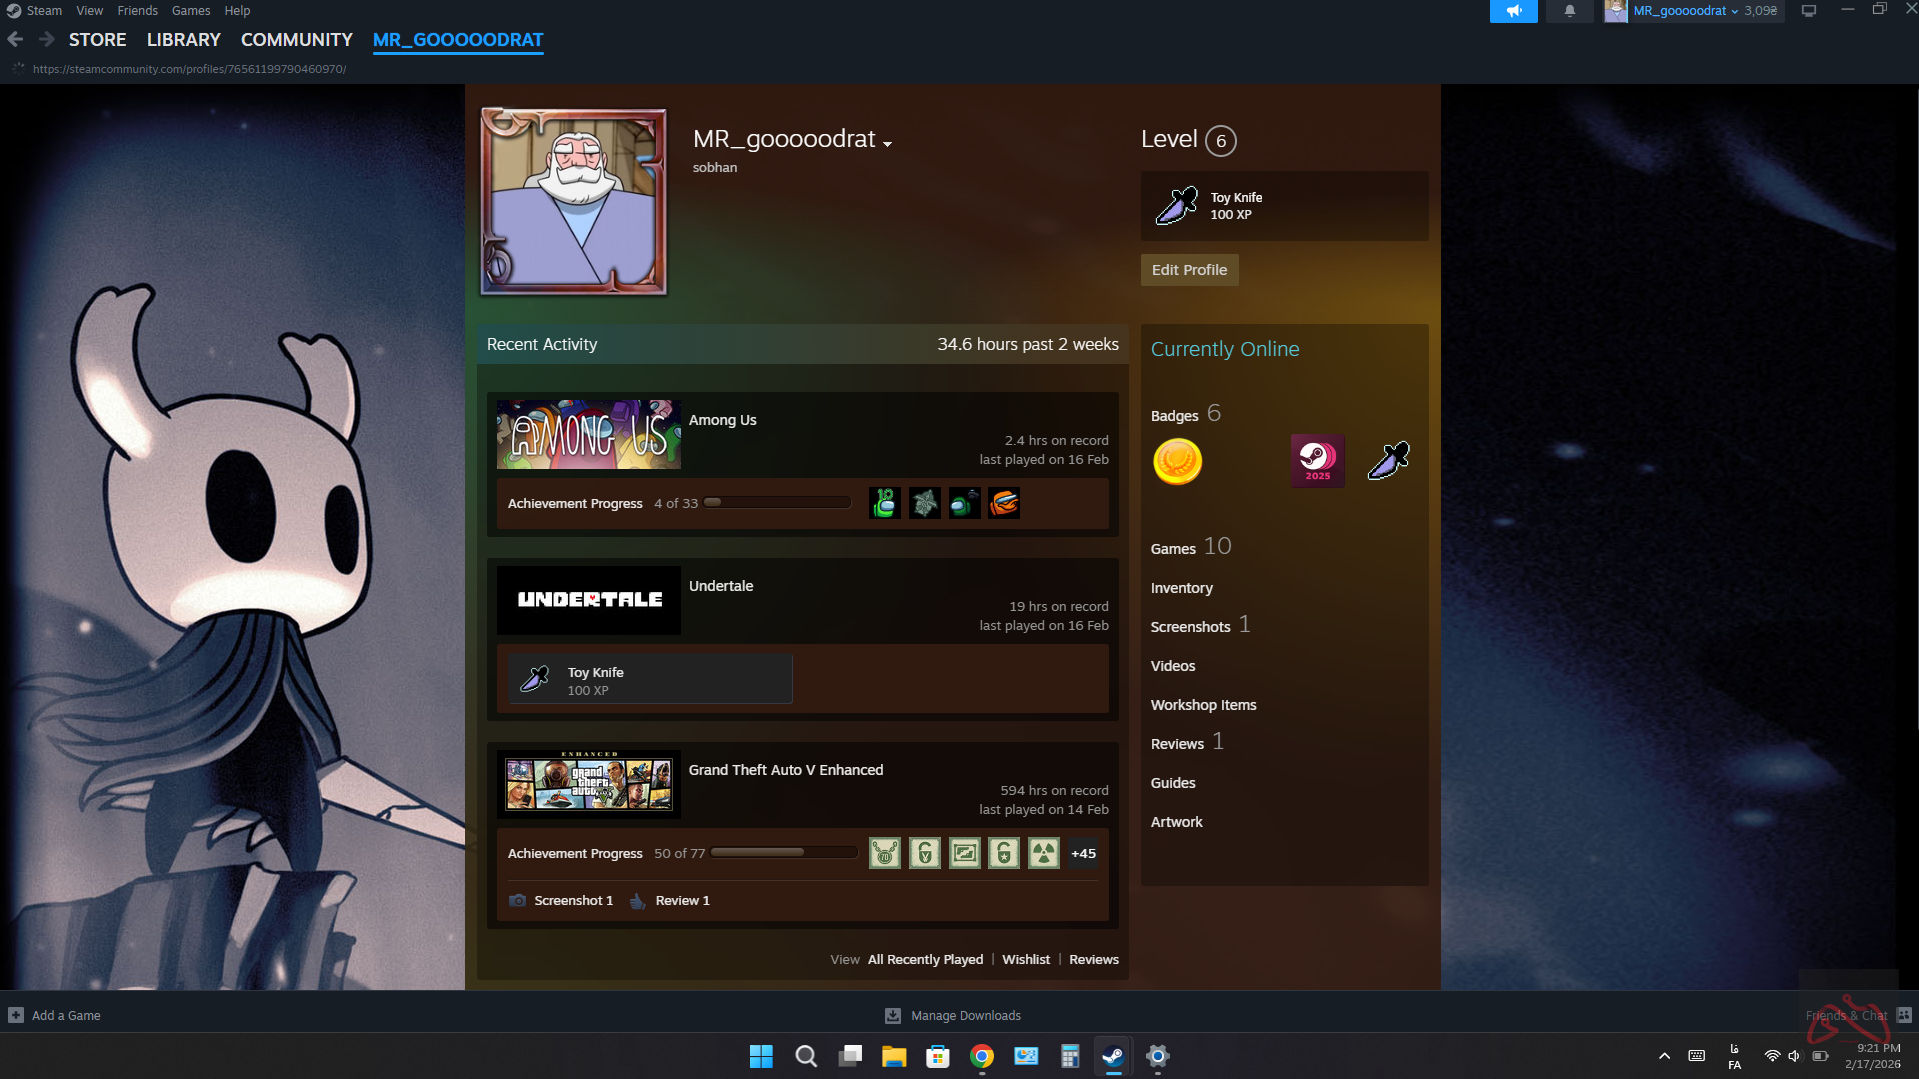Open the Workshop Items link
Viewport: 1919px width, 1079px height.
point(1203,705)
